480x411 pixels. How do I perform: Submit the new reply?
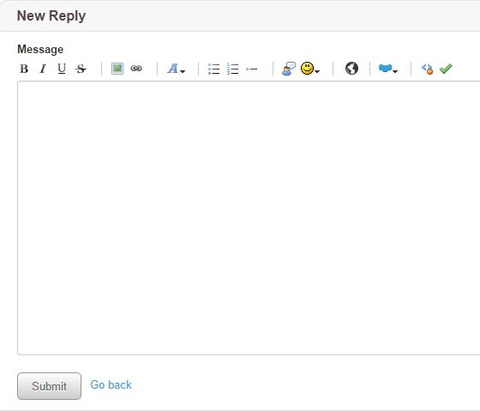click(49, 386)
